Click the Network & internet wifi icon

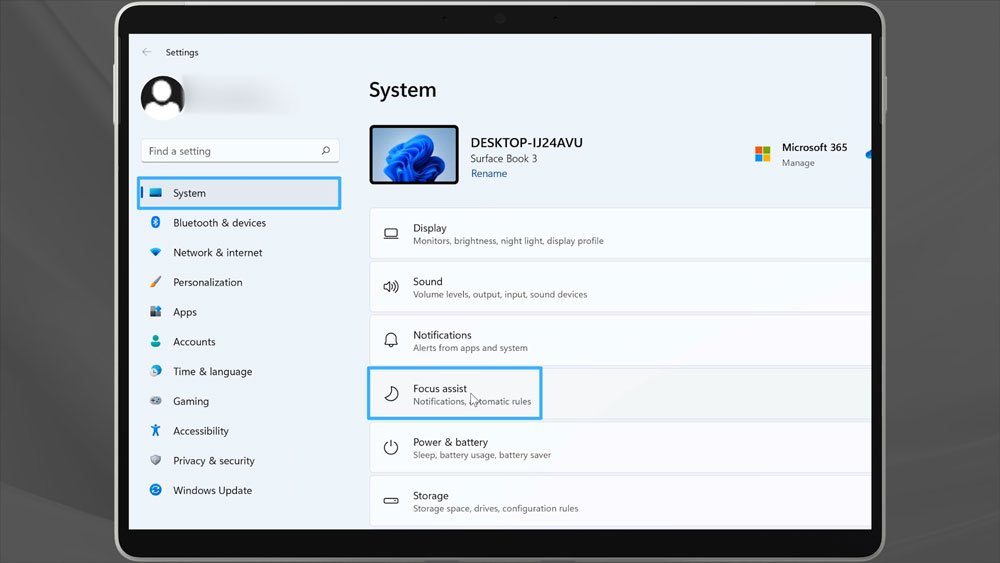(156, 253)
